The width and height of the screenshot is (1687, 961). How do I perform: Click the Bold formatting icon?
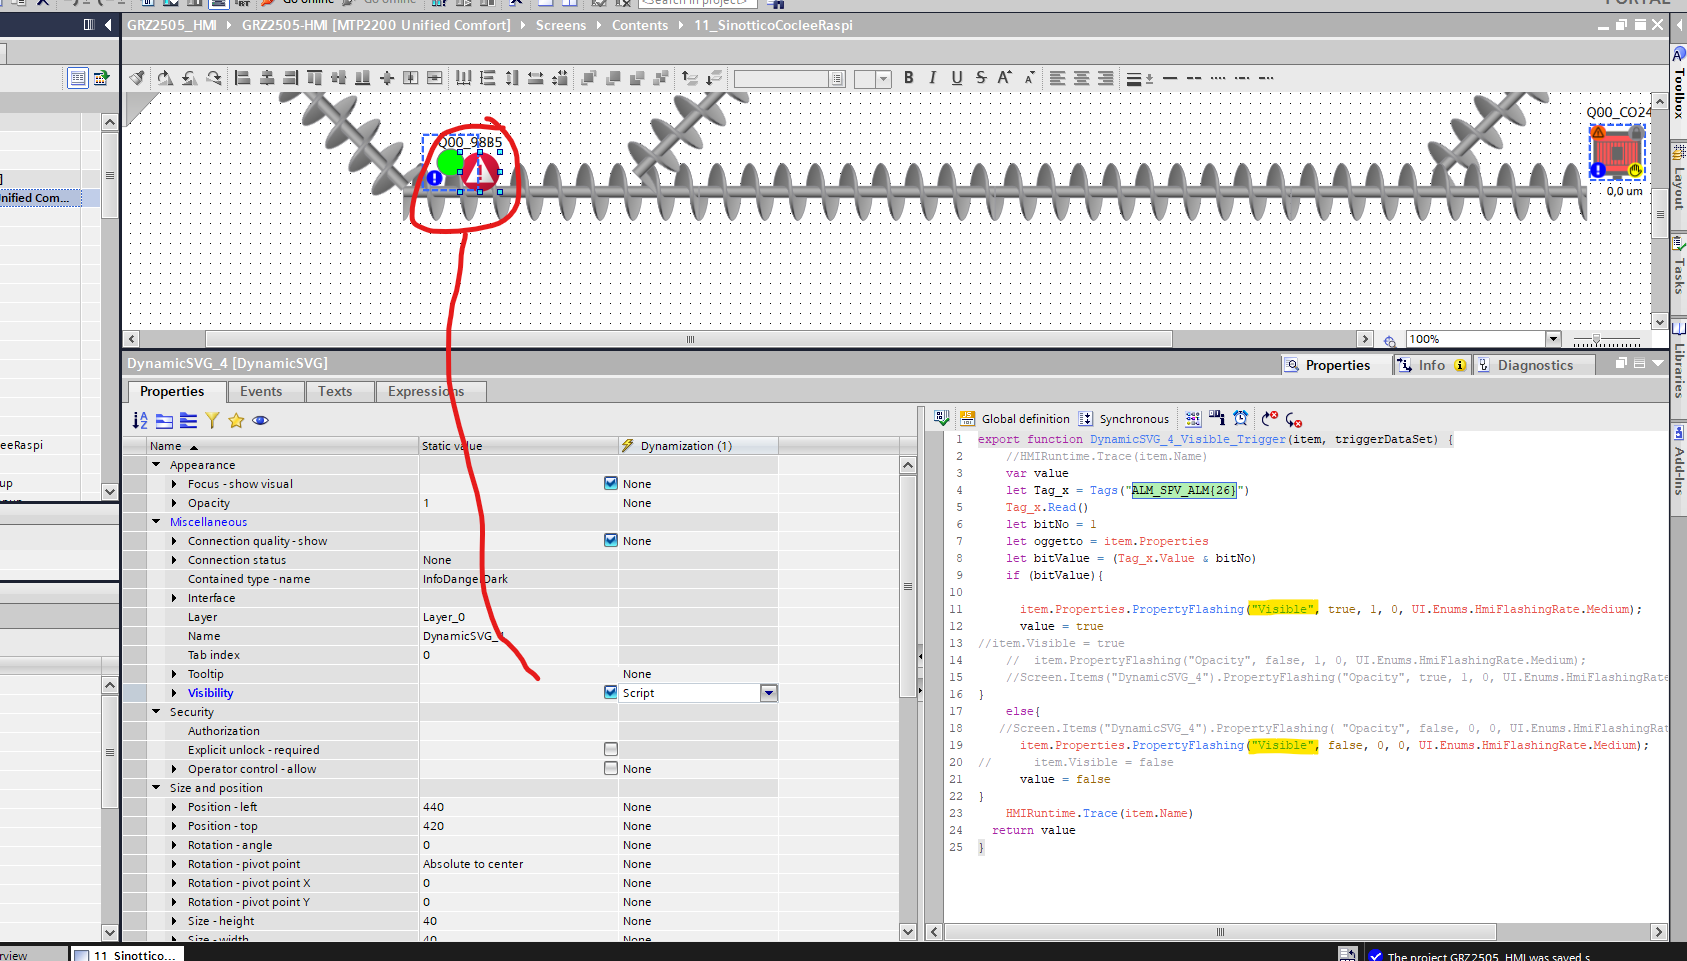pyautogui.click(x=908, y=78)
